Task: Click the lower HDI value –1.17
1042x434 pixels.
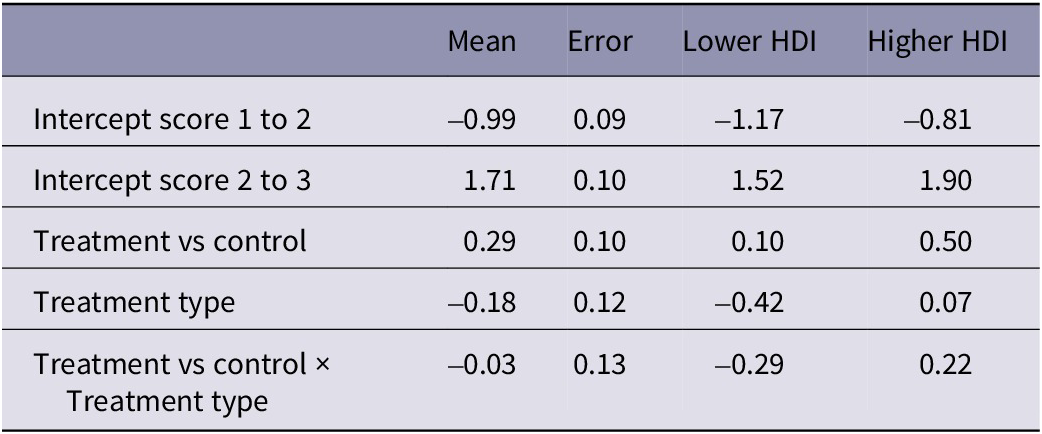Action: 748,120
